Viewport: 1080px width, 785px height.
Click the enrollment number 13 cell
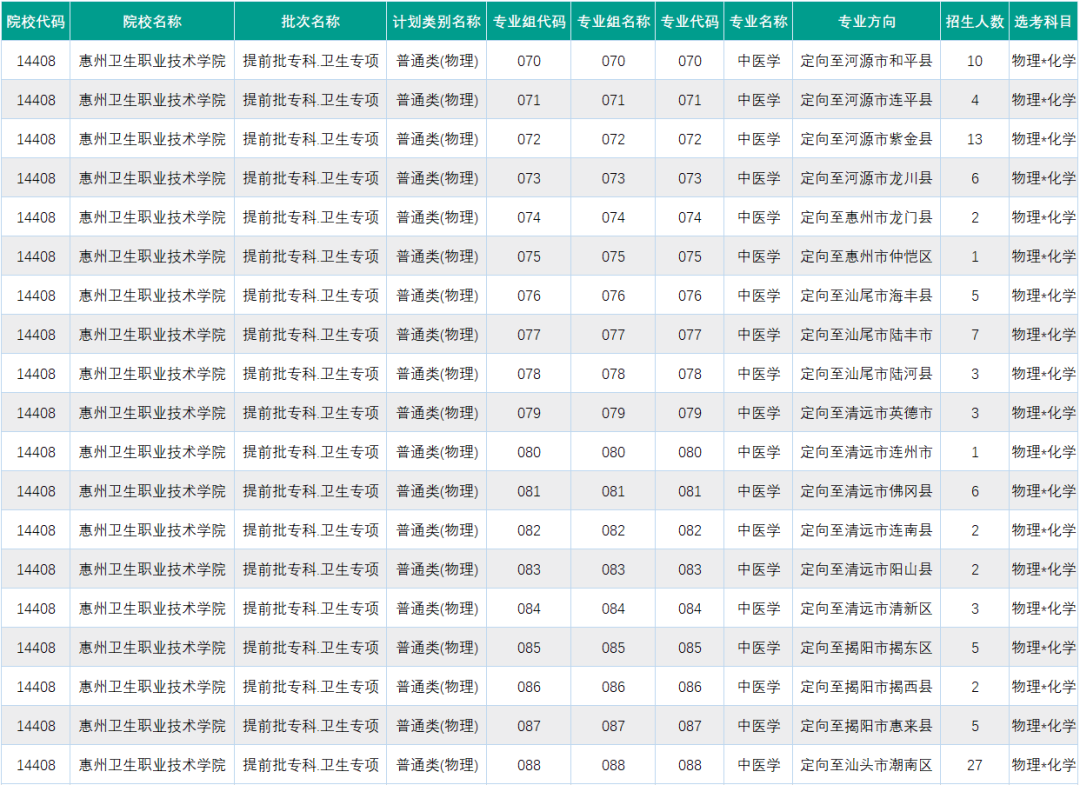974,139
